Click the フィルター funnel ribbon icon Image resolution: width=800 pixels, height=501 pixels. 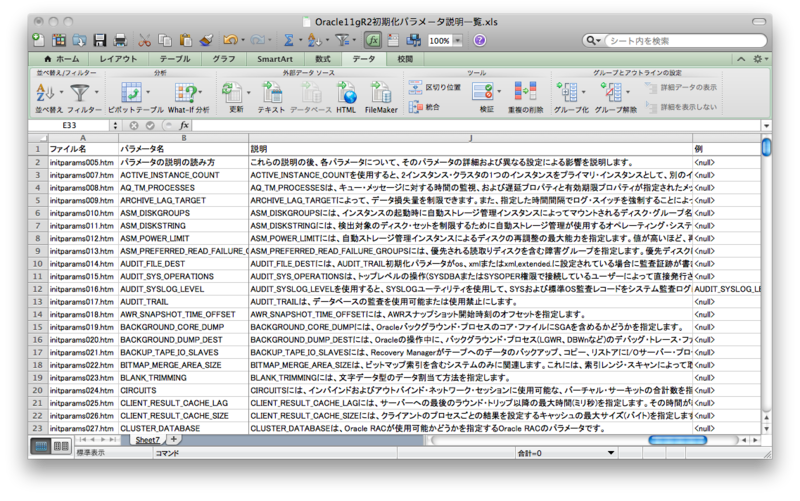click(80, 93)
